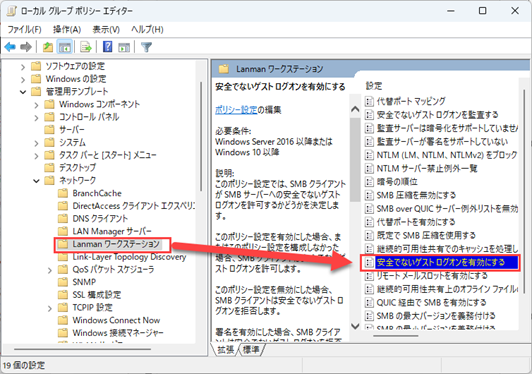The width and height of the screenshot is (532, 374).
Task: Click the policy icon for 代替ポートを有効にする
Action: click(x=369, y=222)
